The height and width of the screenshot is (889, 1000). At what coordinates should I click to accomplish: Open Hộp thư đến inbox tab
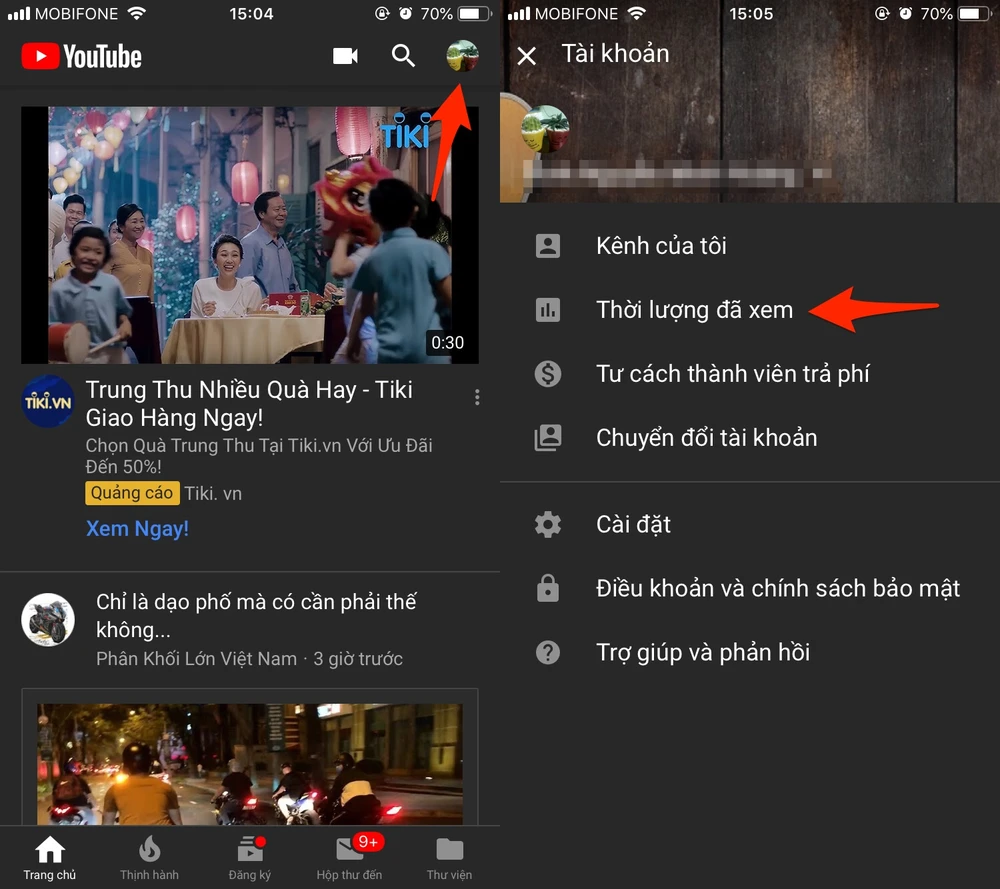tap(350, 859)
